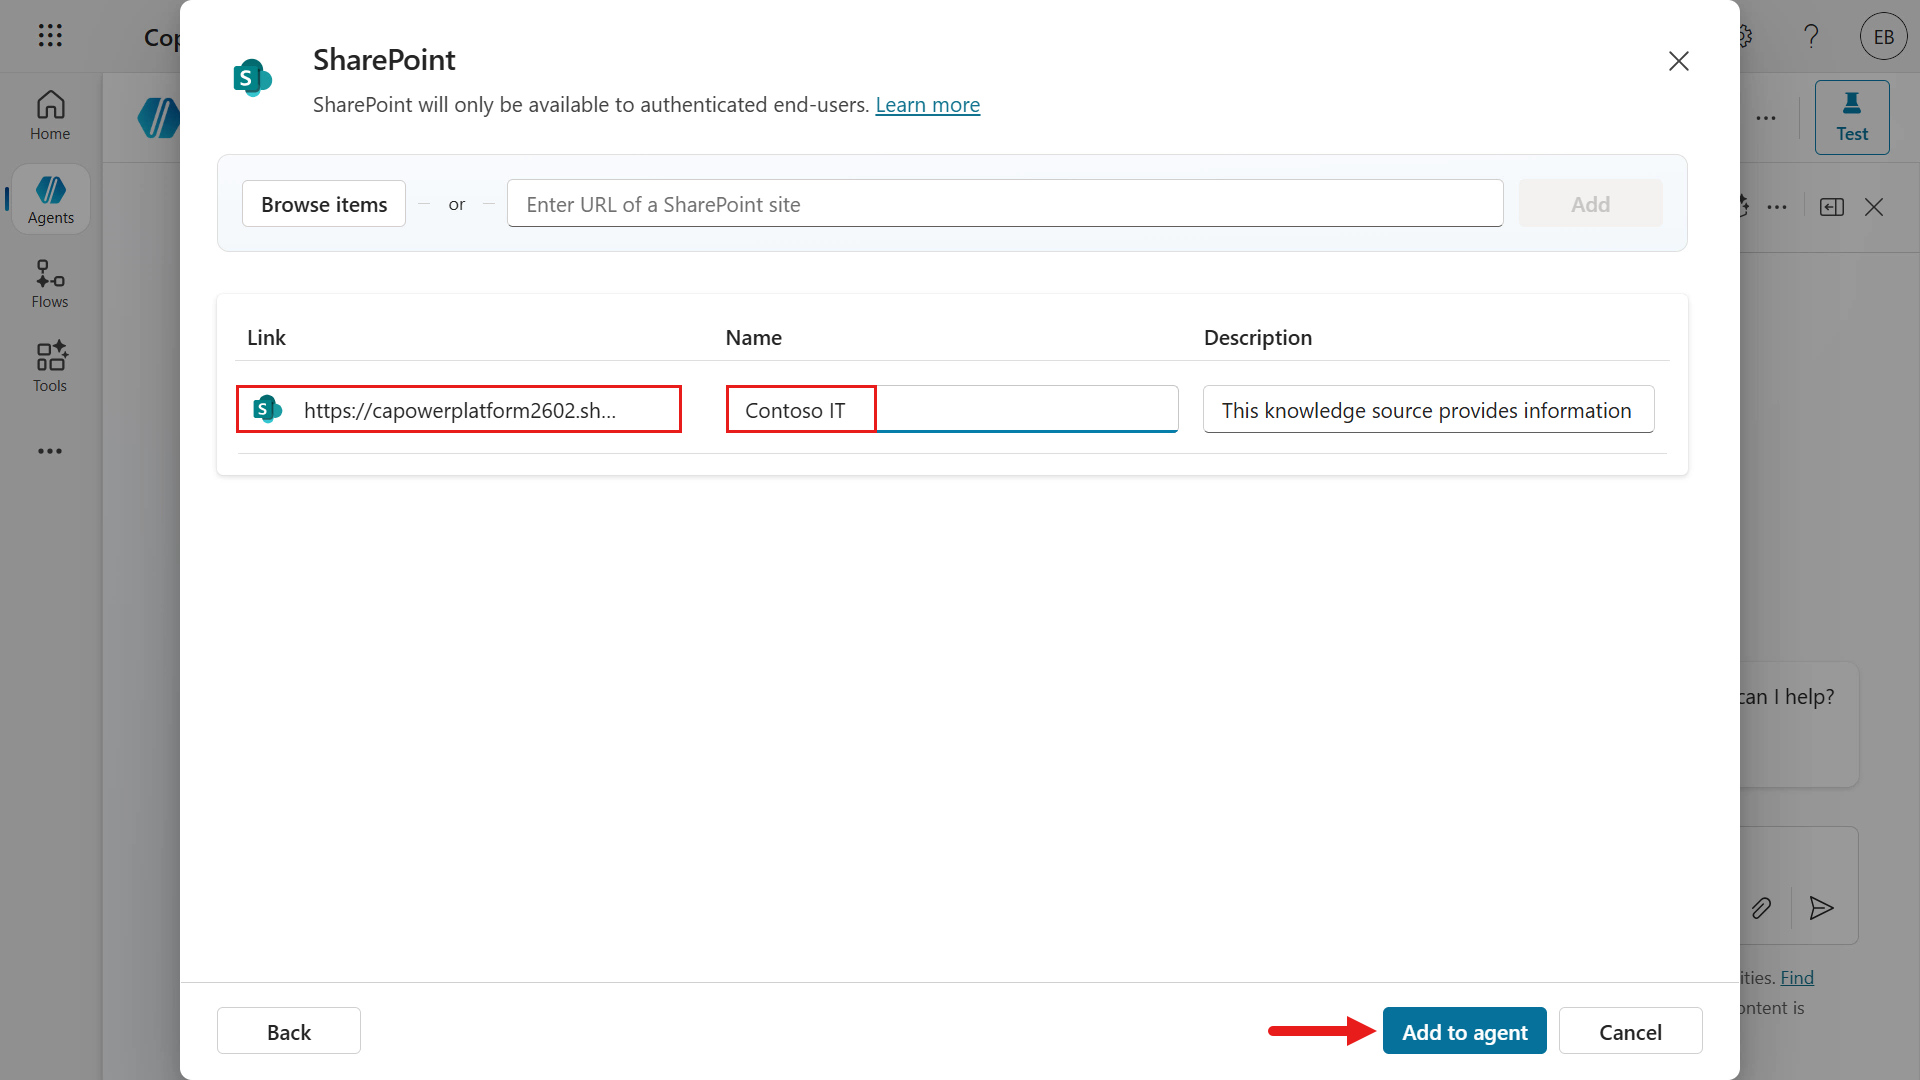Click the Browse items button

coord(323,203)
